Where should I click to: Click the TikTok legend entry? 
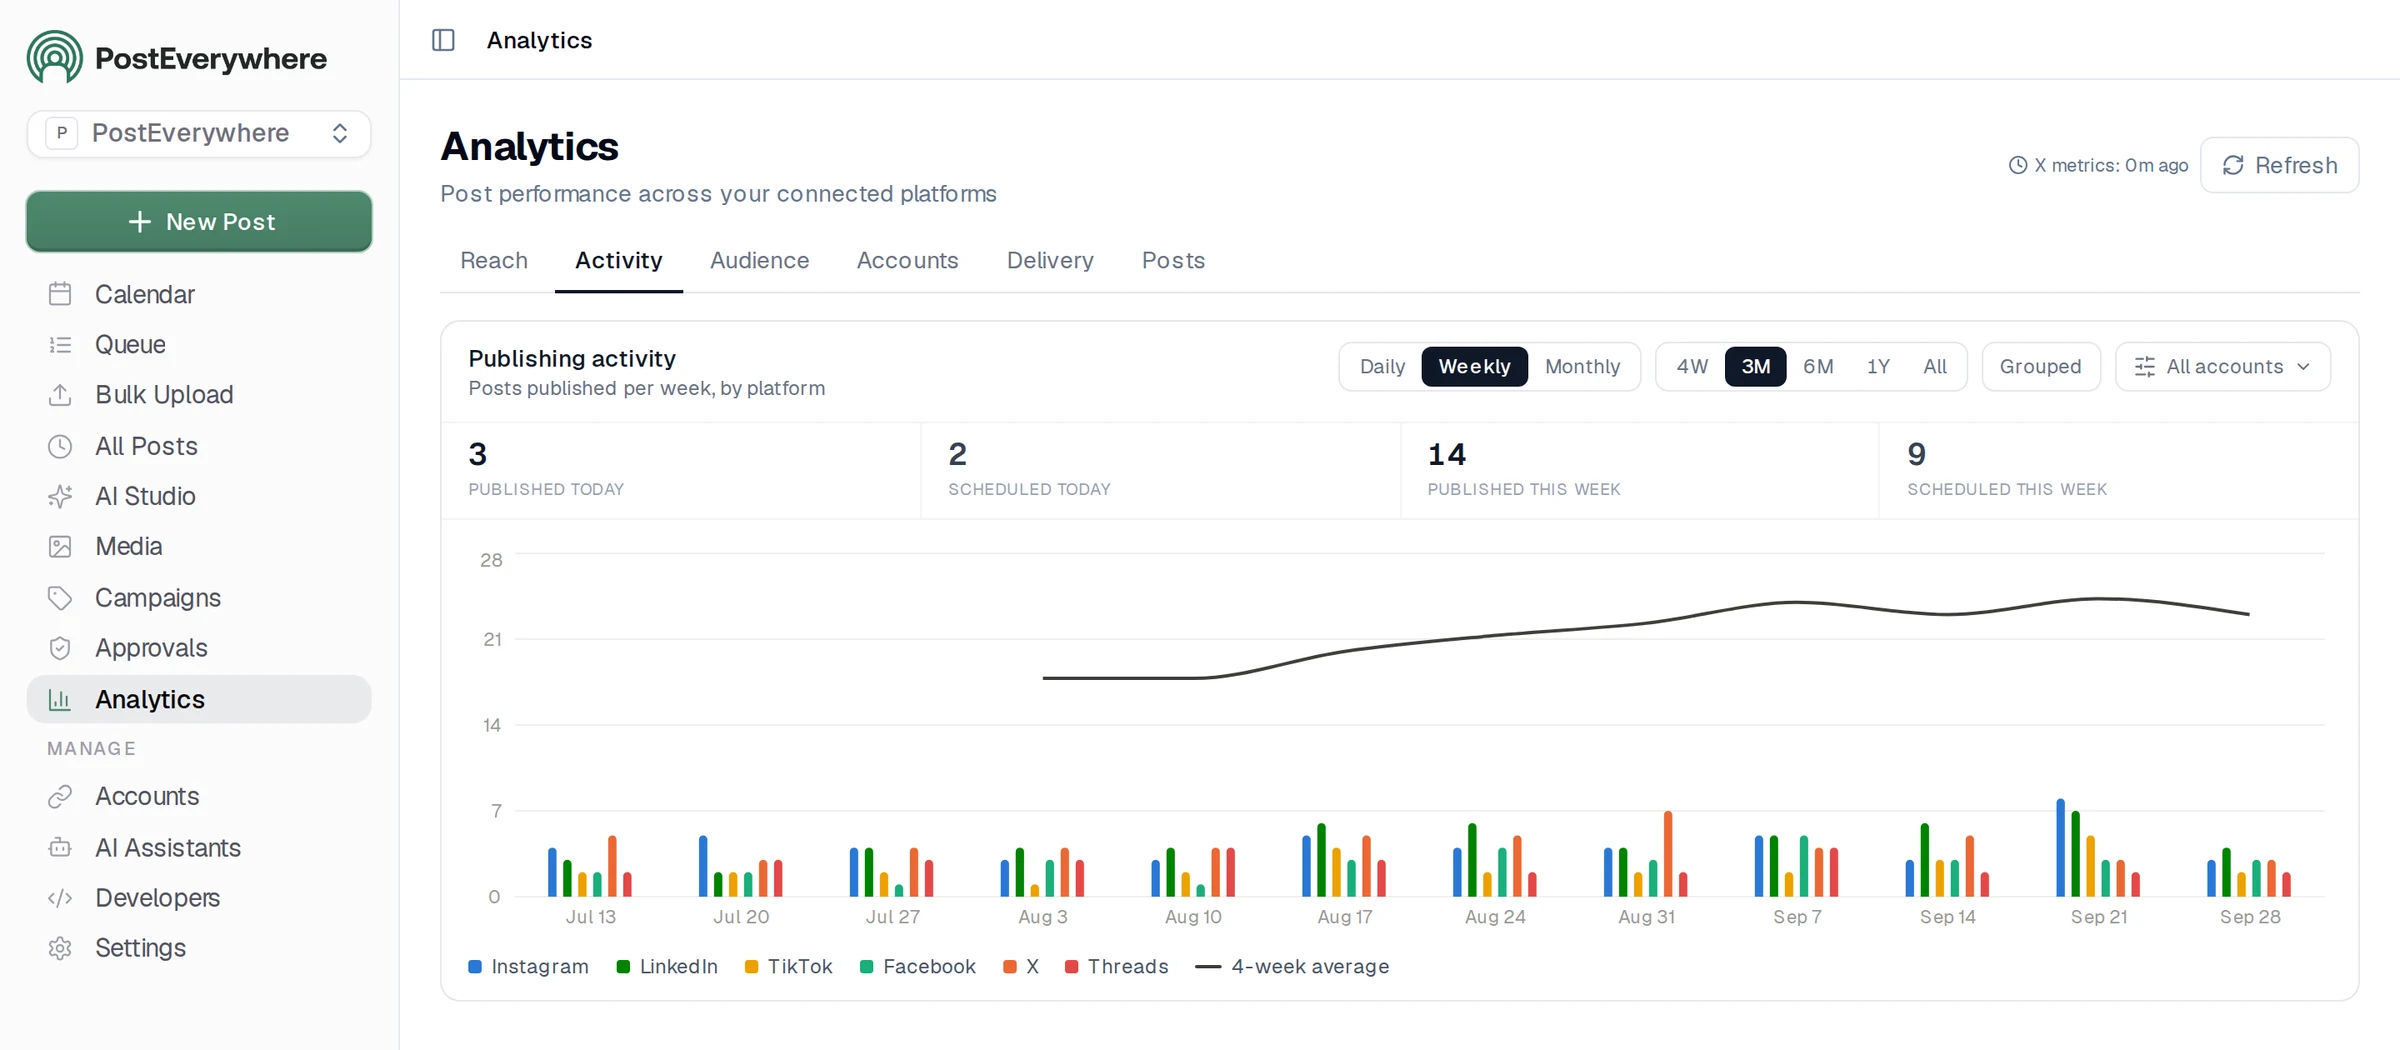(788, 967)
